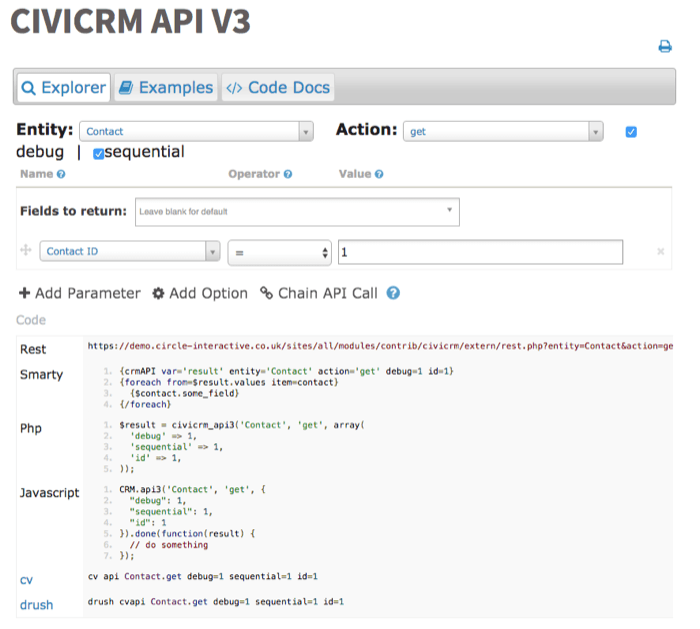700x629 pixels.
Task: Click Add Parameter
Action: coord(80,293)
